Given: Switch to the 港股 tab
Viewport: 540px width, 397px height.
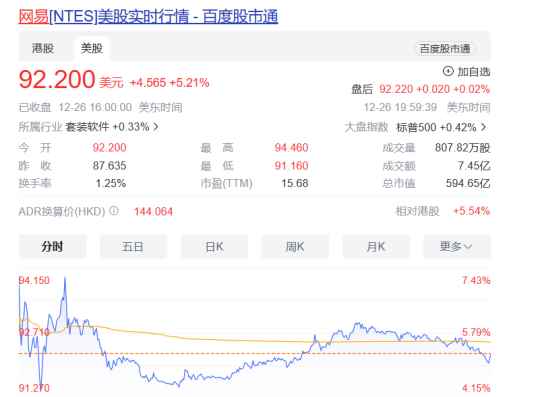Looking at the screenshot, I should pos(43,48).
